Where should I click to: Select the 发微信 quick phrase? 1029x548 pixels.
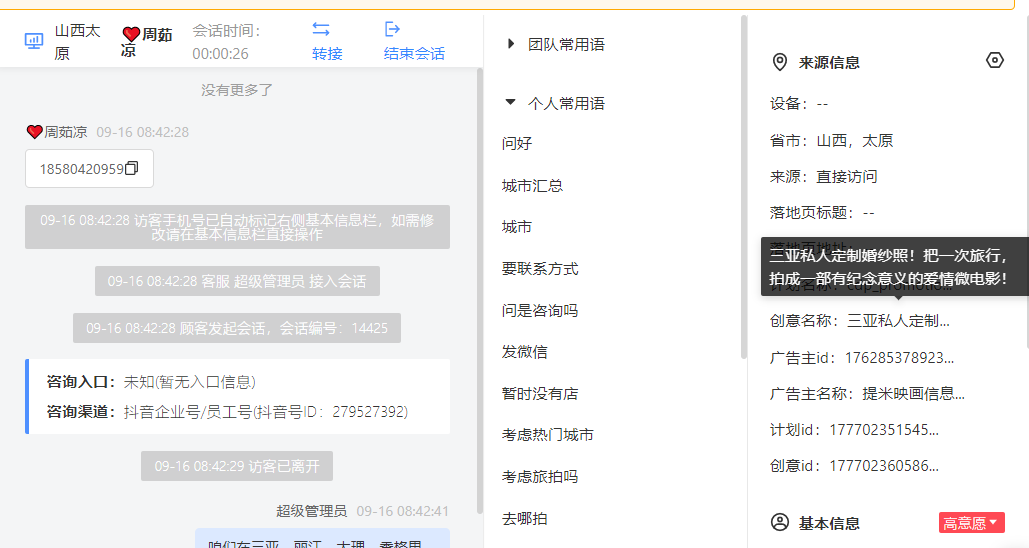524,352
